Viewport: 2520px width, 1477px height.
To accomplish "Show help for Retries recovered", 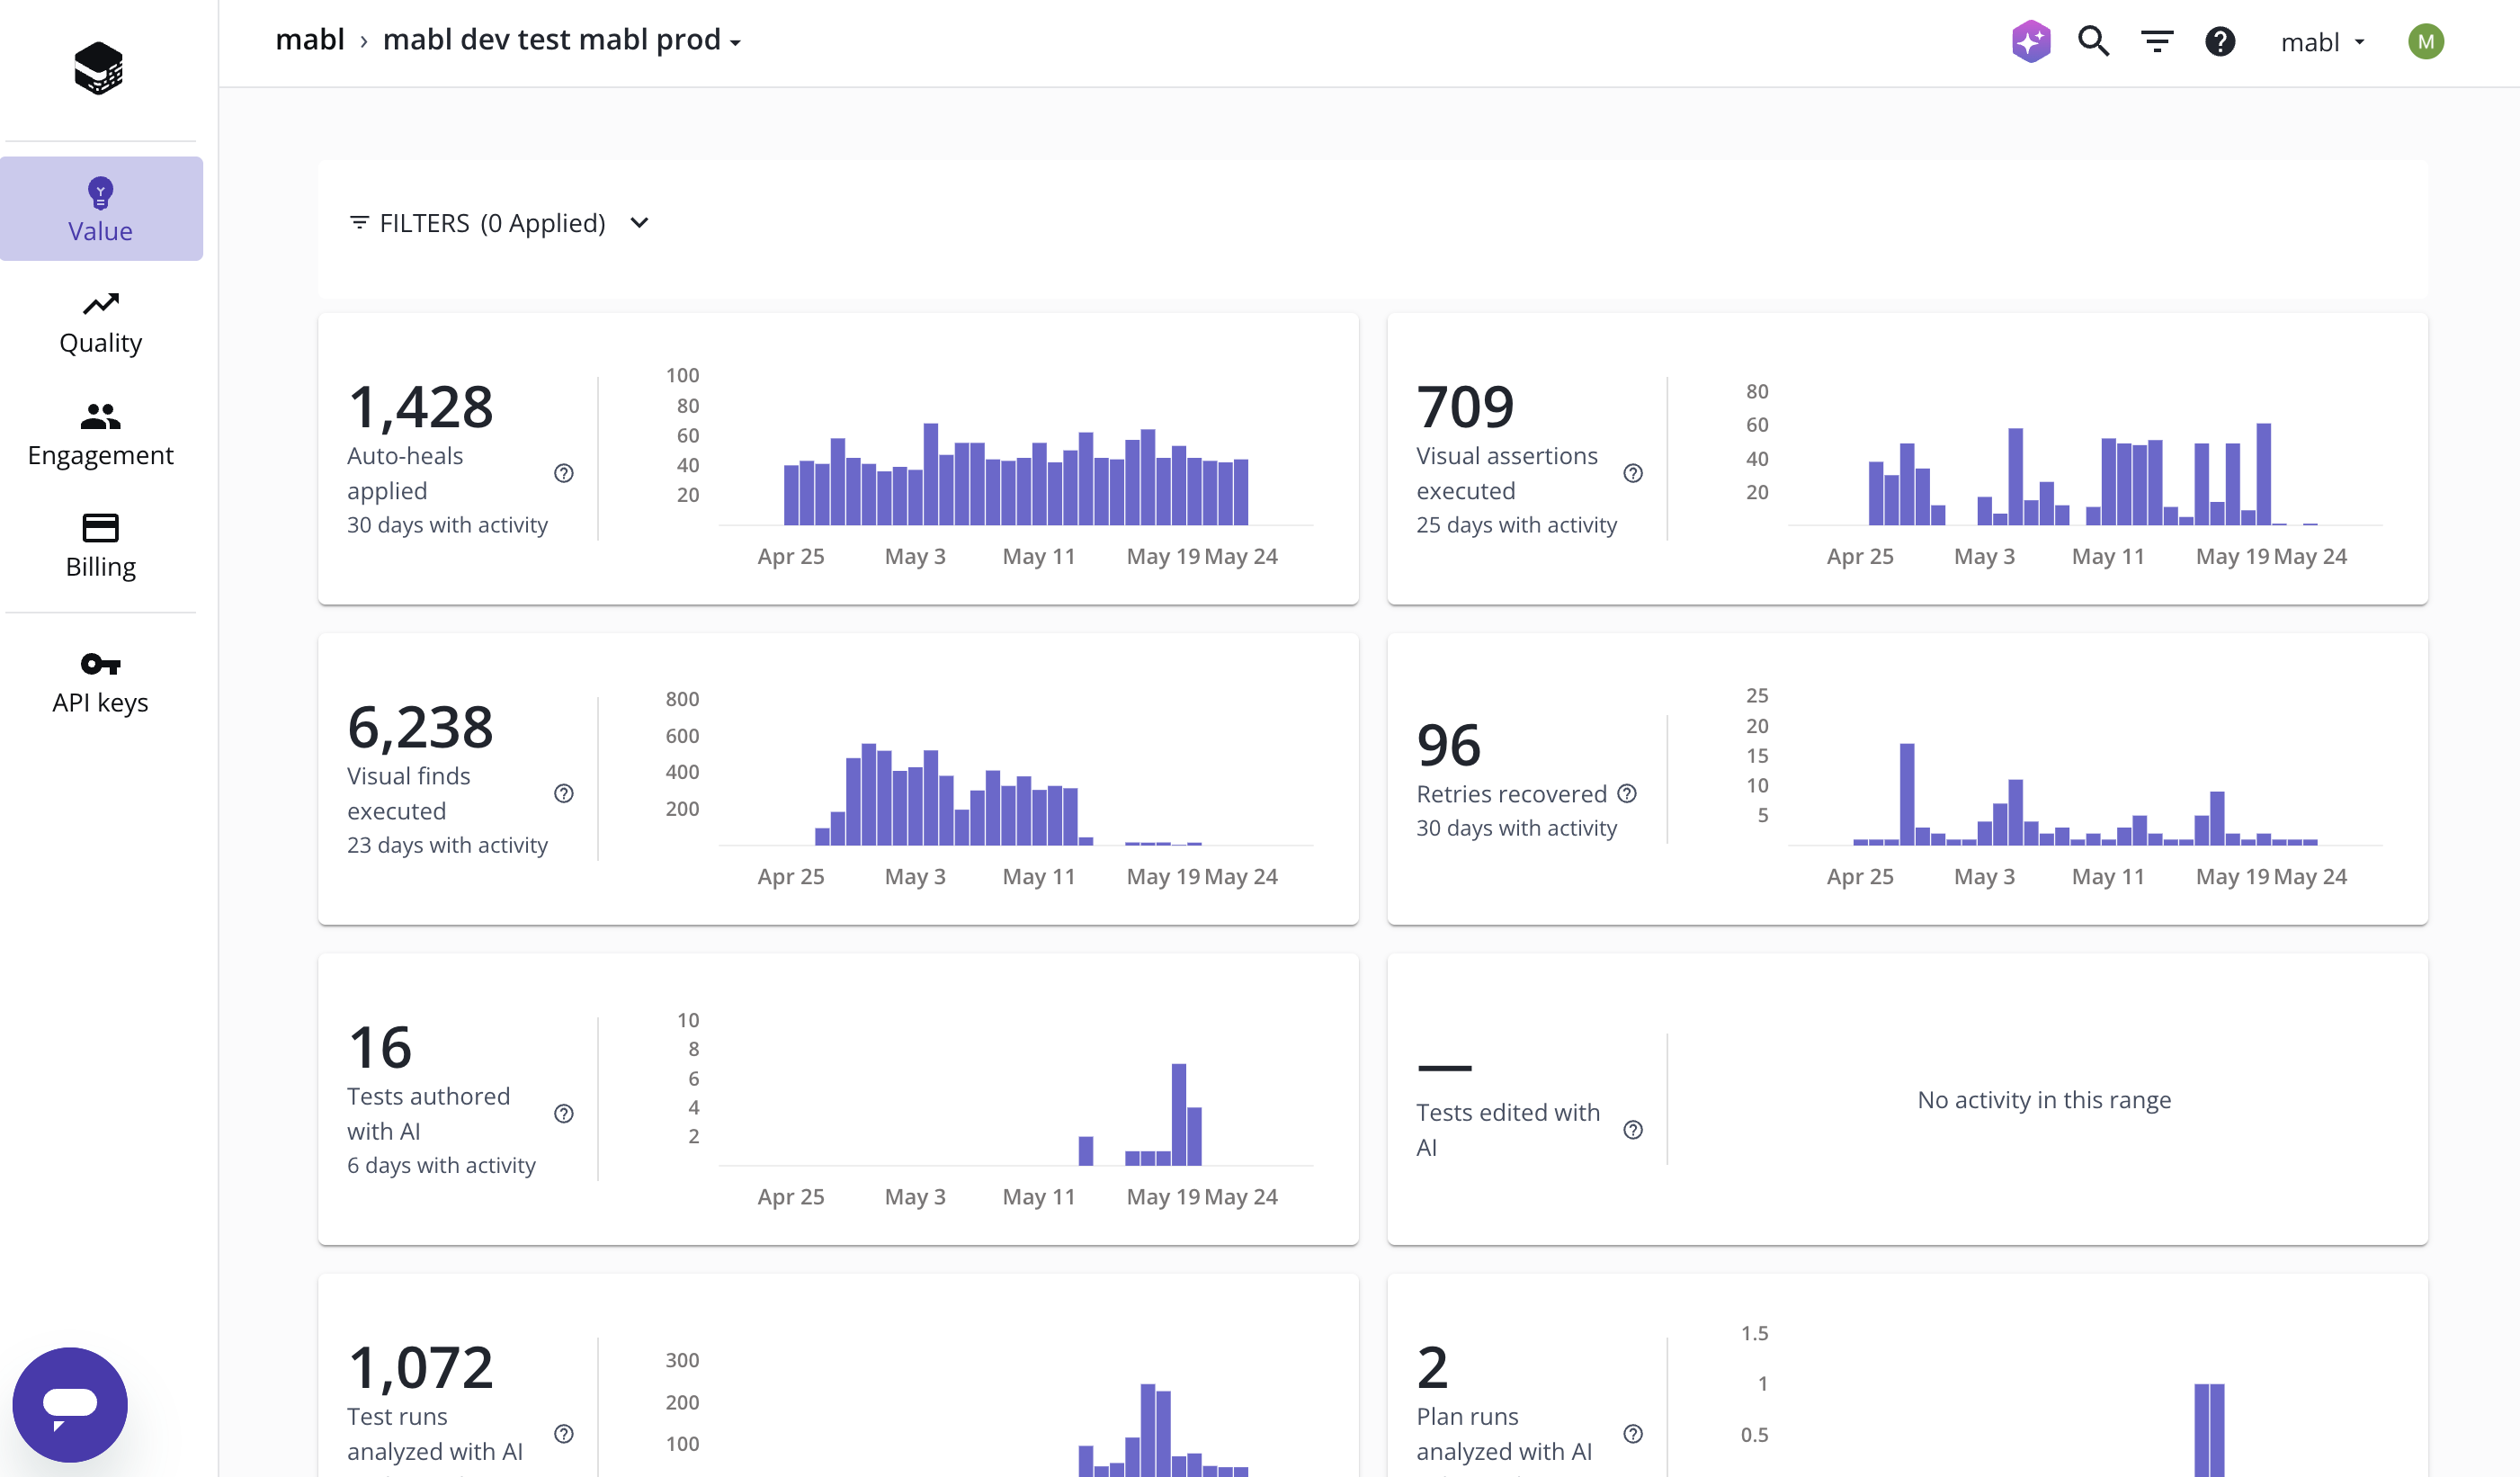I will coord(1627,793).
